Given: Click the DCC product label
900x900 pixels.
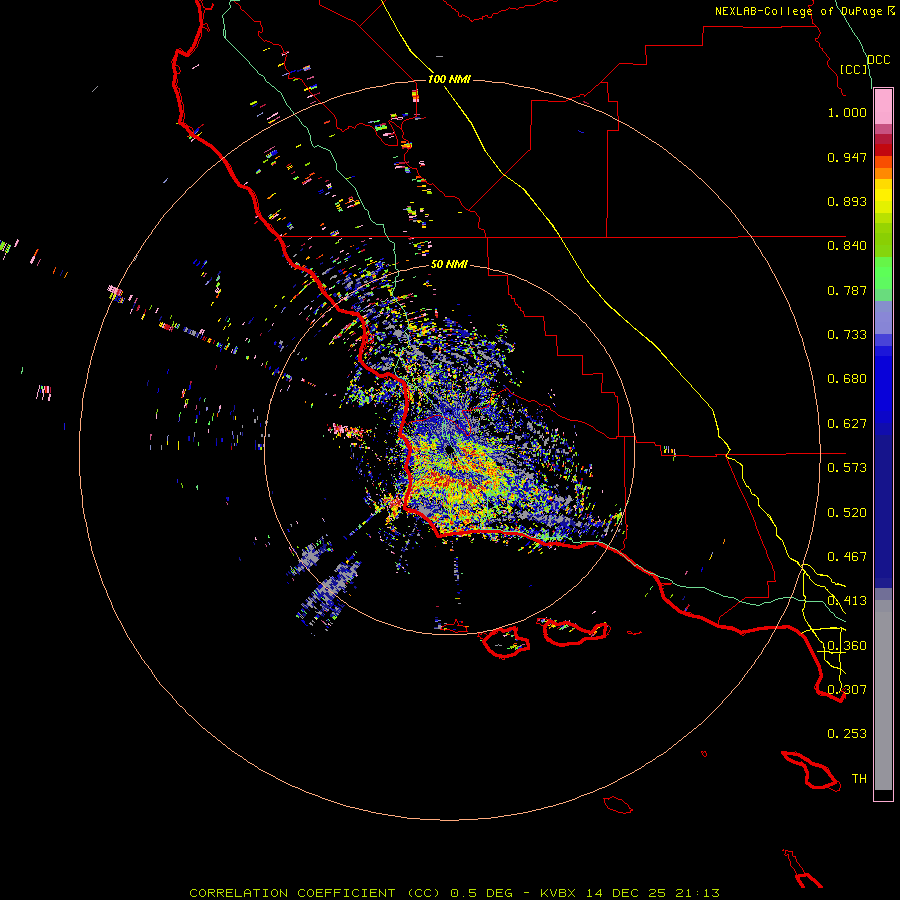Looking at the screenshot, I should click(x=879, y=60).
